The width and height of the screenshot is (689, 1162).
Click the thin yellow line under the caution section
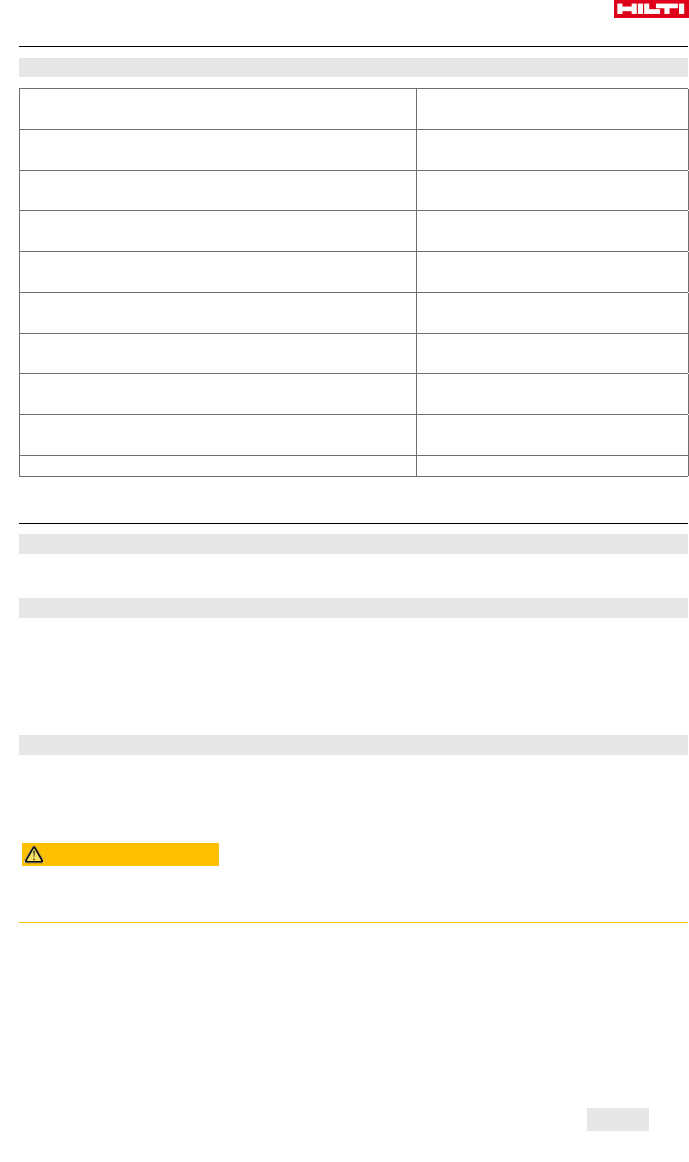pyautogui.click(x=354, y=922)
